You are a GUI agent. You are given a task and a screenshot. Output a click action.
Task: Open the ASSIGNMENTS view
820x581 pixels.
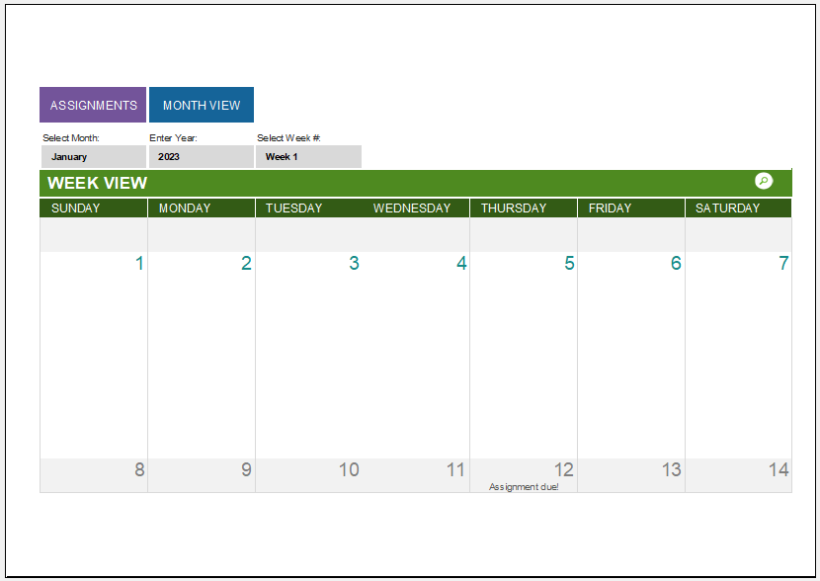pyautogui.click(x=92, y=104)
